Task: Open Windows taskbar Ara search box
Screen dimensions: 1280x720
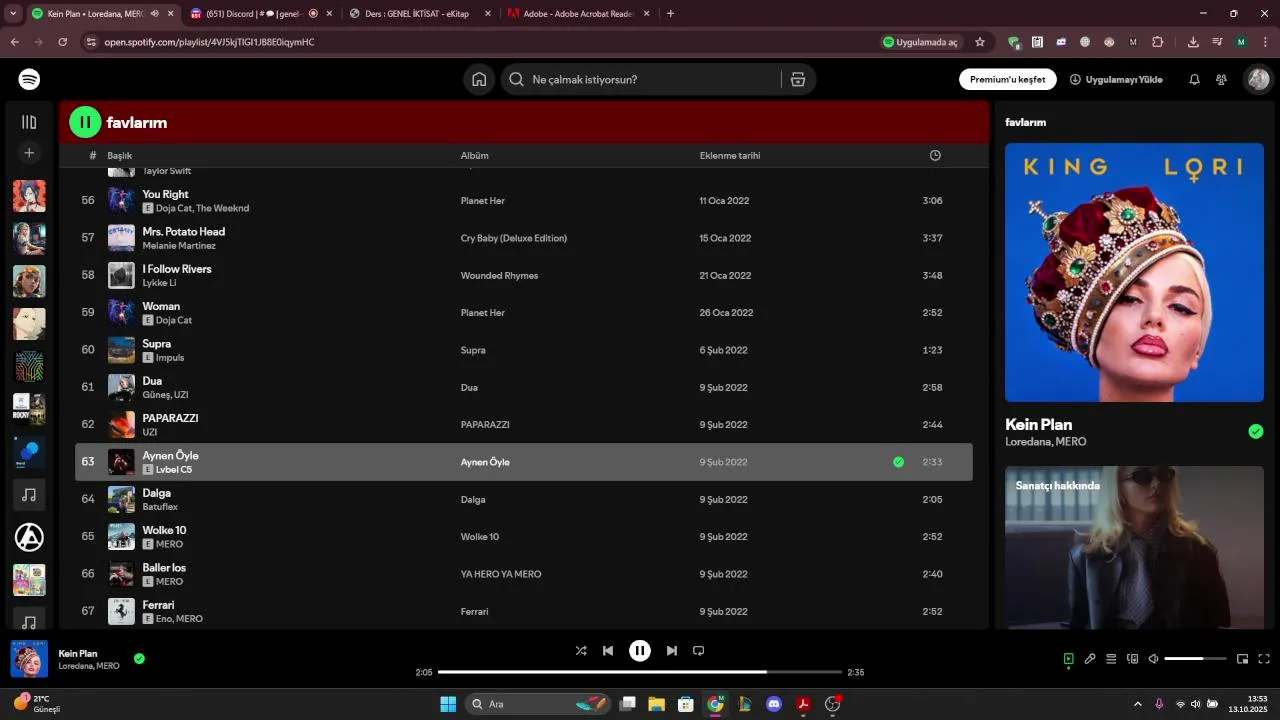Action: (538, 704)
